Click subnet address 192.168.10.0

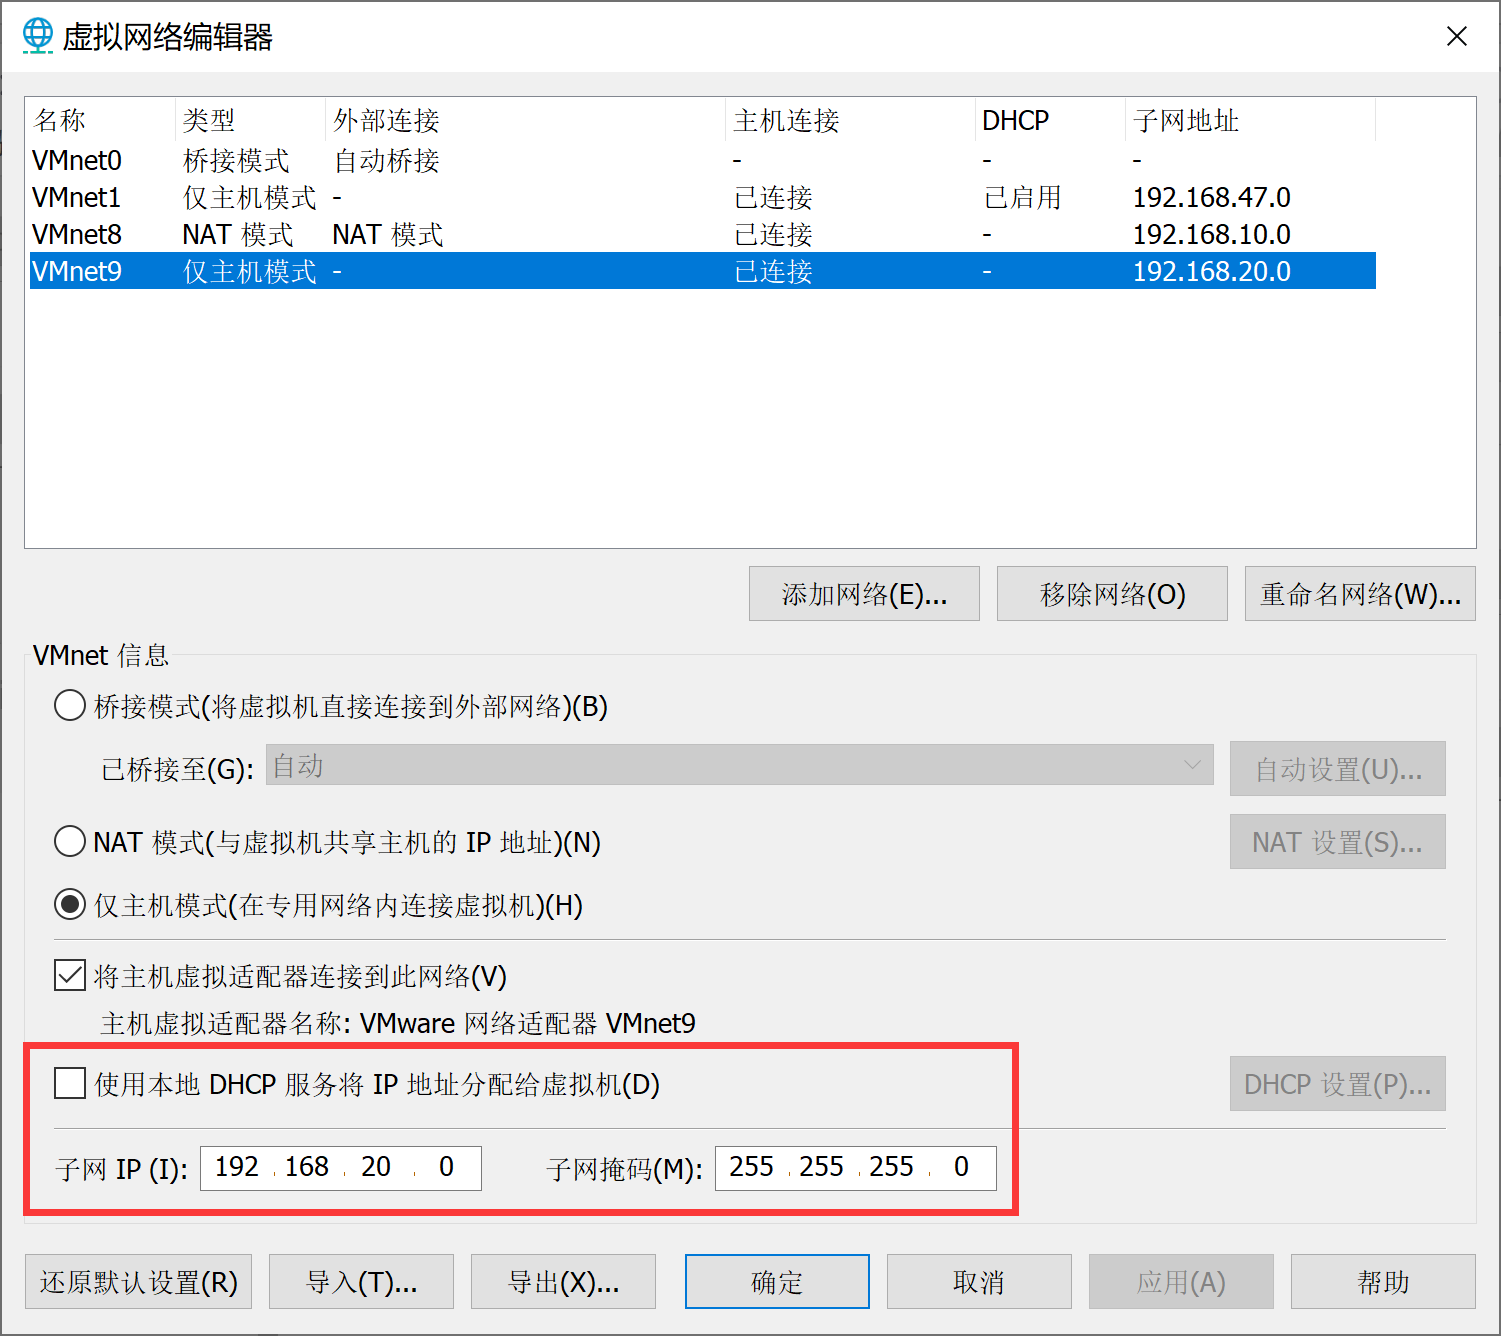tap(1212, 234)
